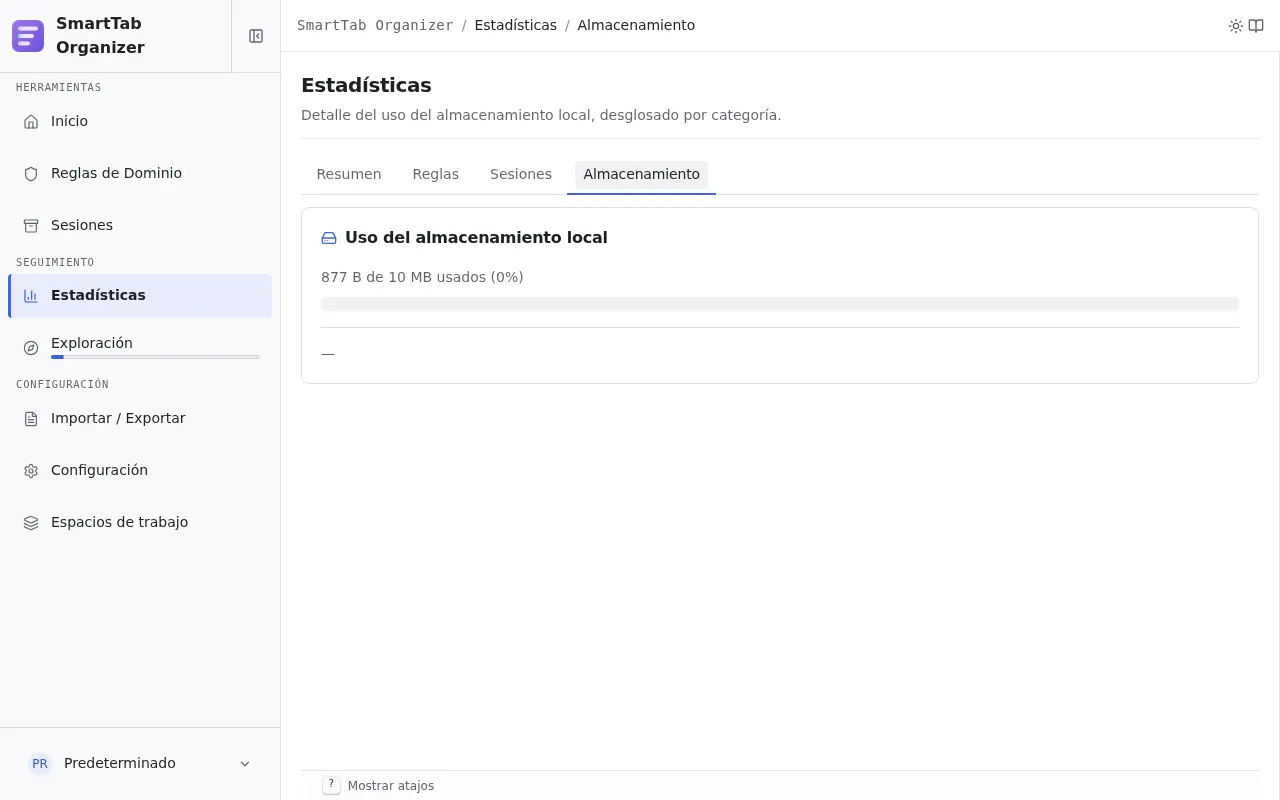Click the Espacios de trabajo layers icon
This screenshot has width=1280, height=800.
coord(31,522)
